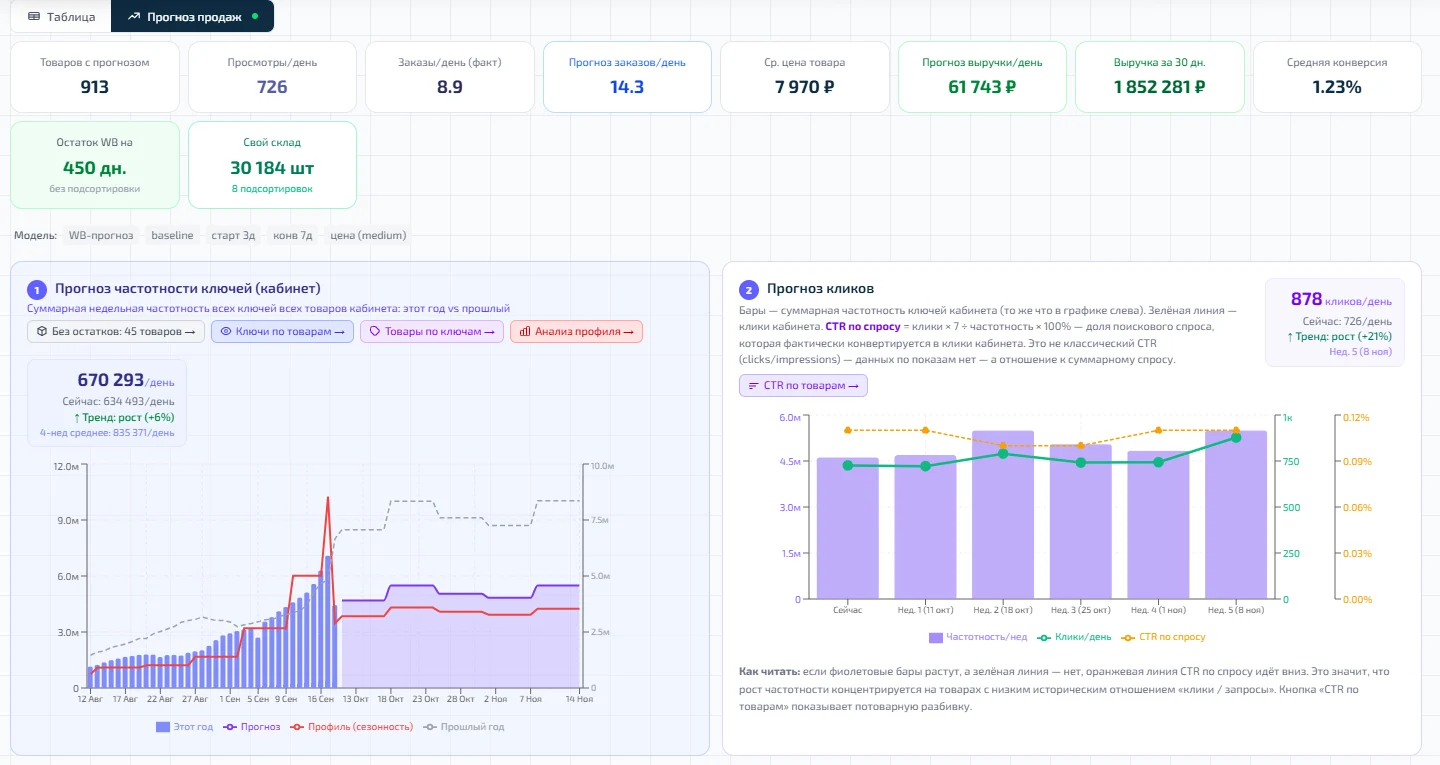Open Товары по ключам view
The width and height of the screenshot is (1440, 765).
(431, 331)
